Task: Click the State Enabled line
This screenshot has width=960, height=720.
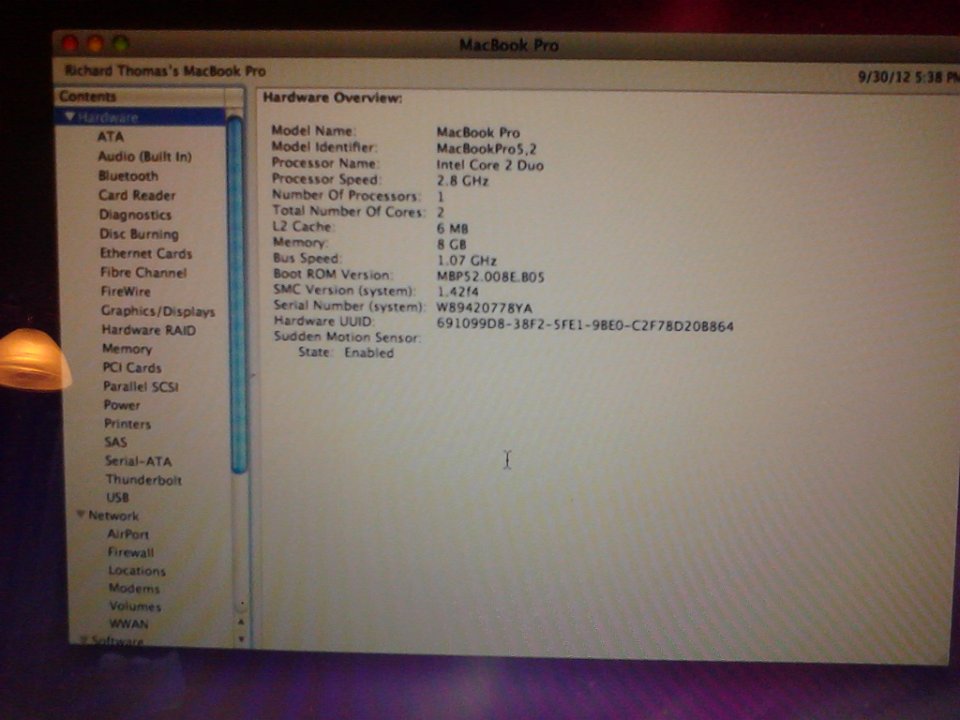Action: [346, 353]
